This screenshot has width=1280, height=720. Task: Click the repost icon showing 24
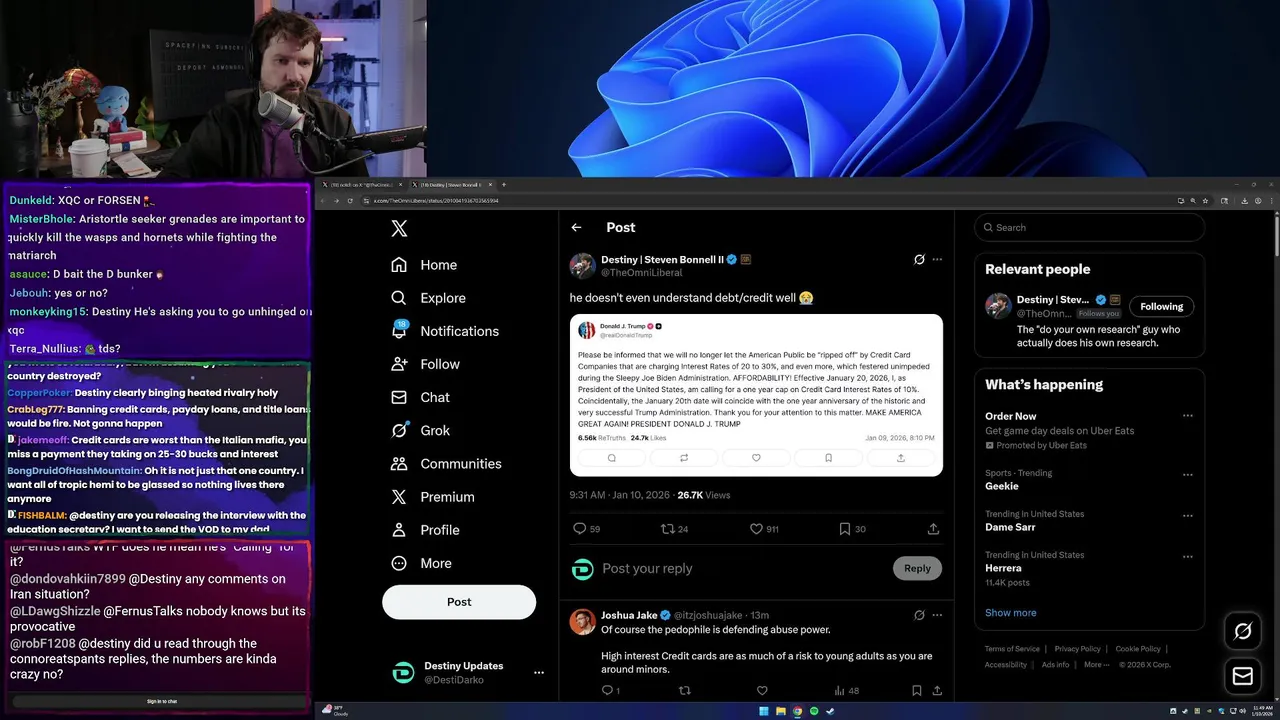(667, 529)
